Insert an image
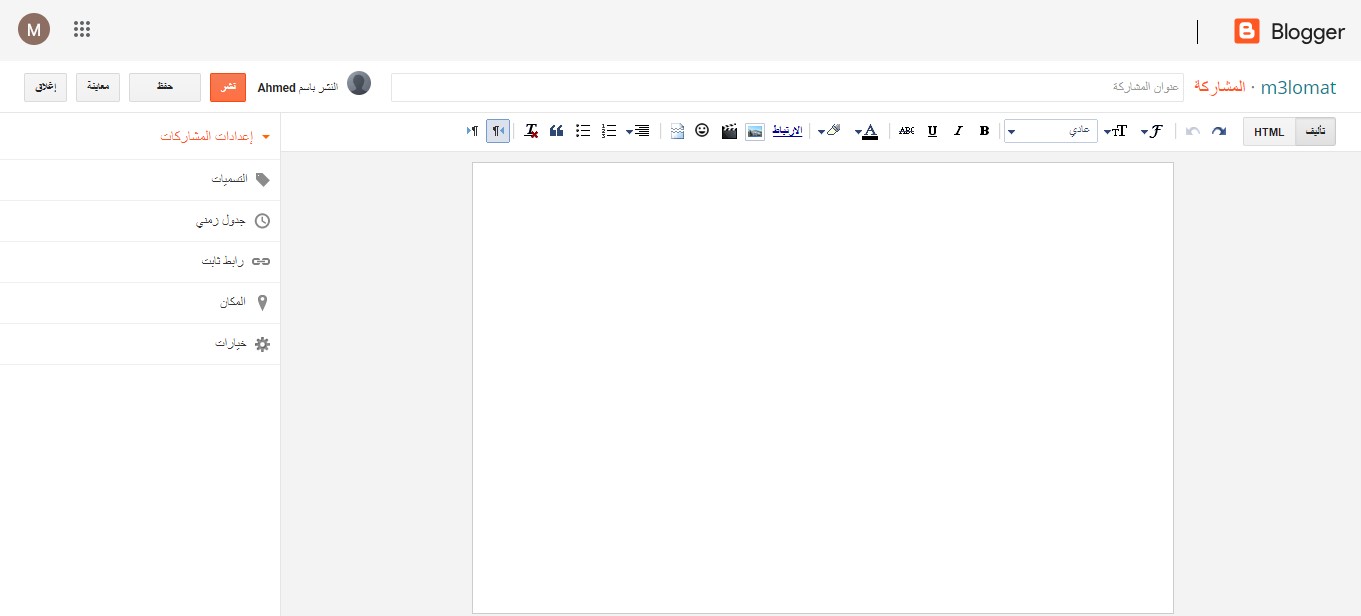The image size is (1361, 616). coord(755,131)
